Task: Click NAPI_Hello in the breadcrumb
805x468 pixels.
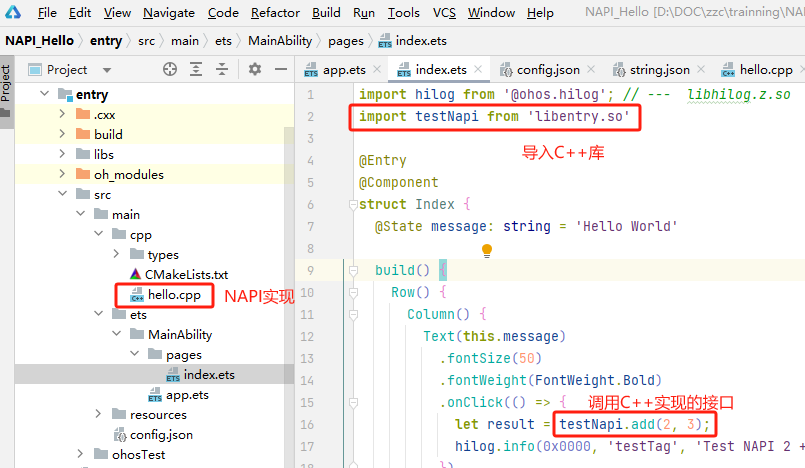Action: point(40,41)
